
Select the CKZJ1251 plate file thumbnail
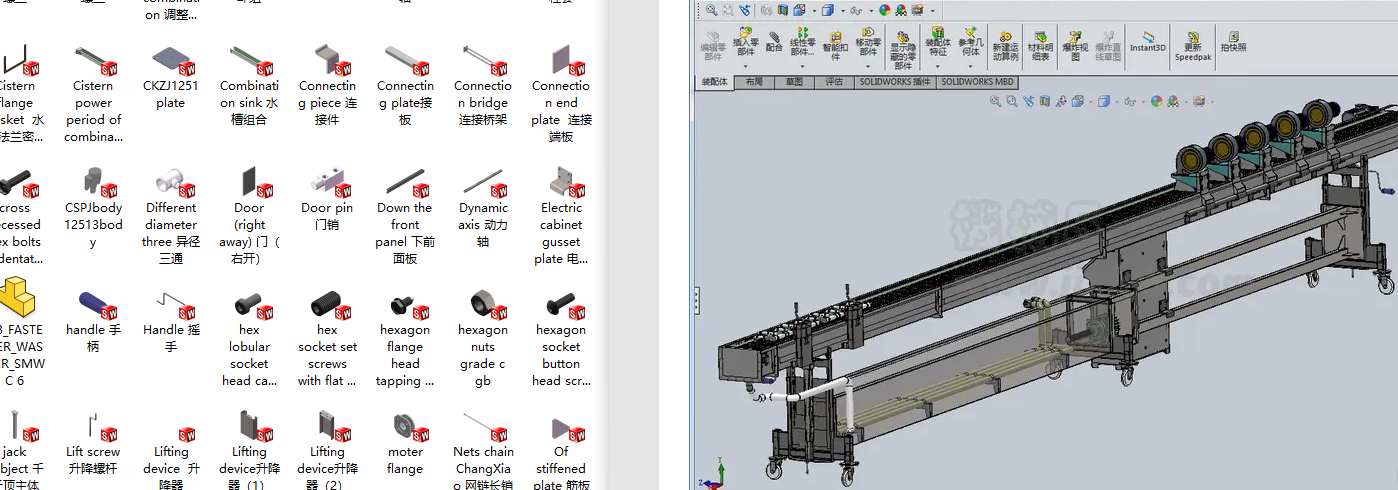[x=171, y=60]
